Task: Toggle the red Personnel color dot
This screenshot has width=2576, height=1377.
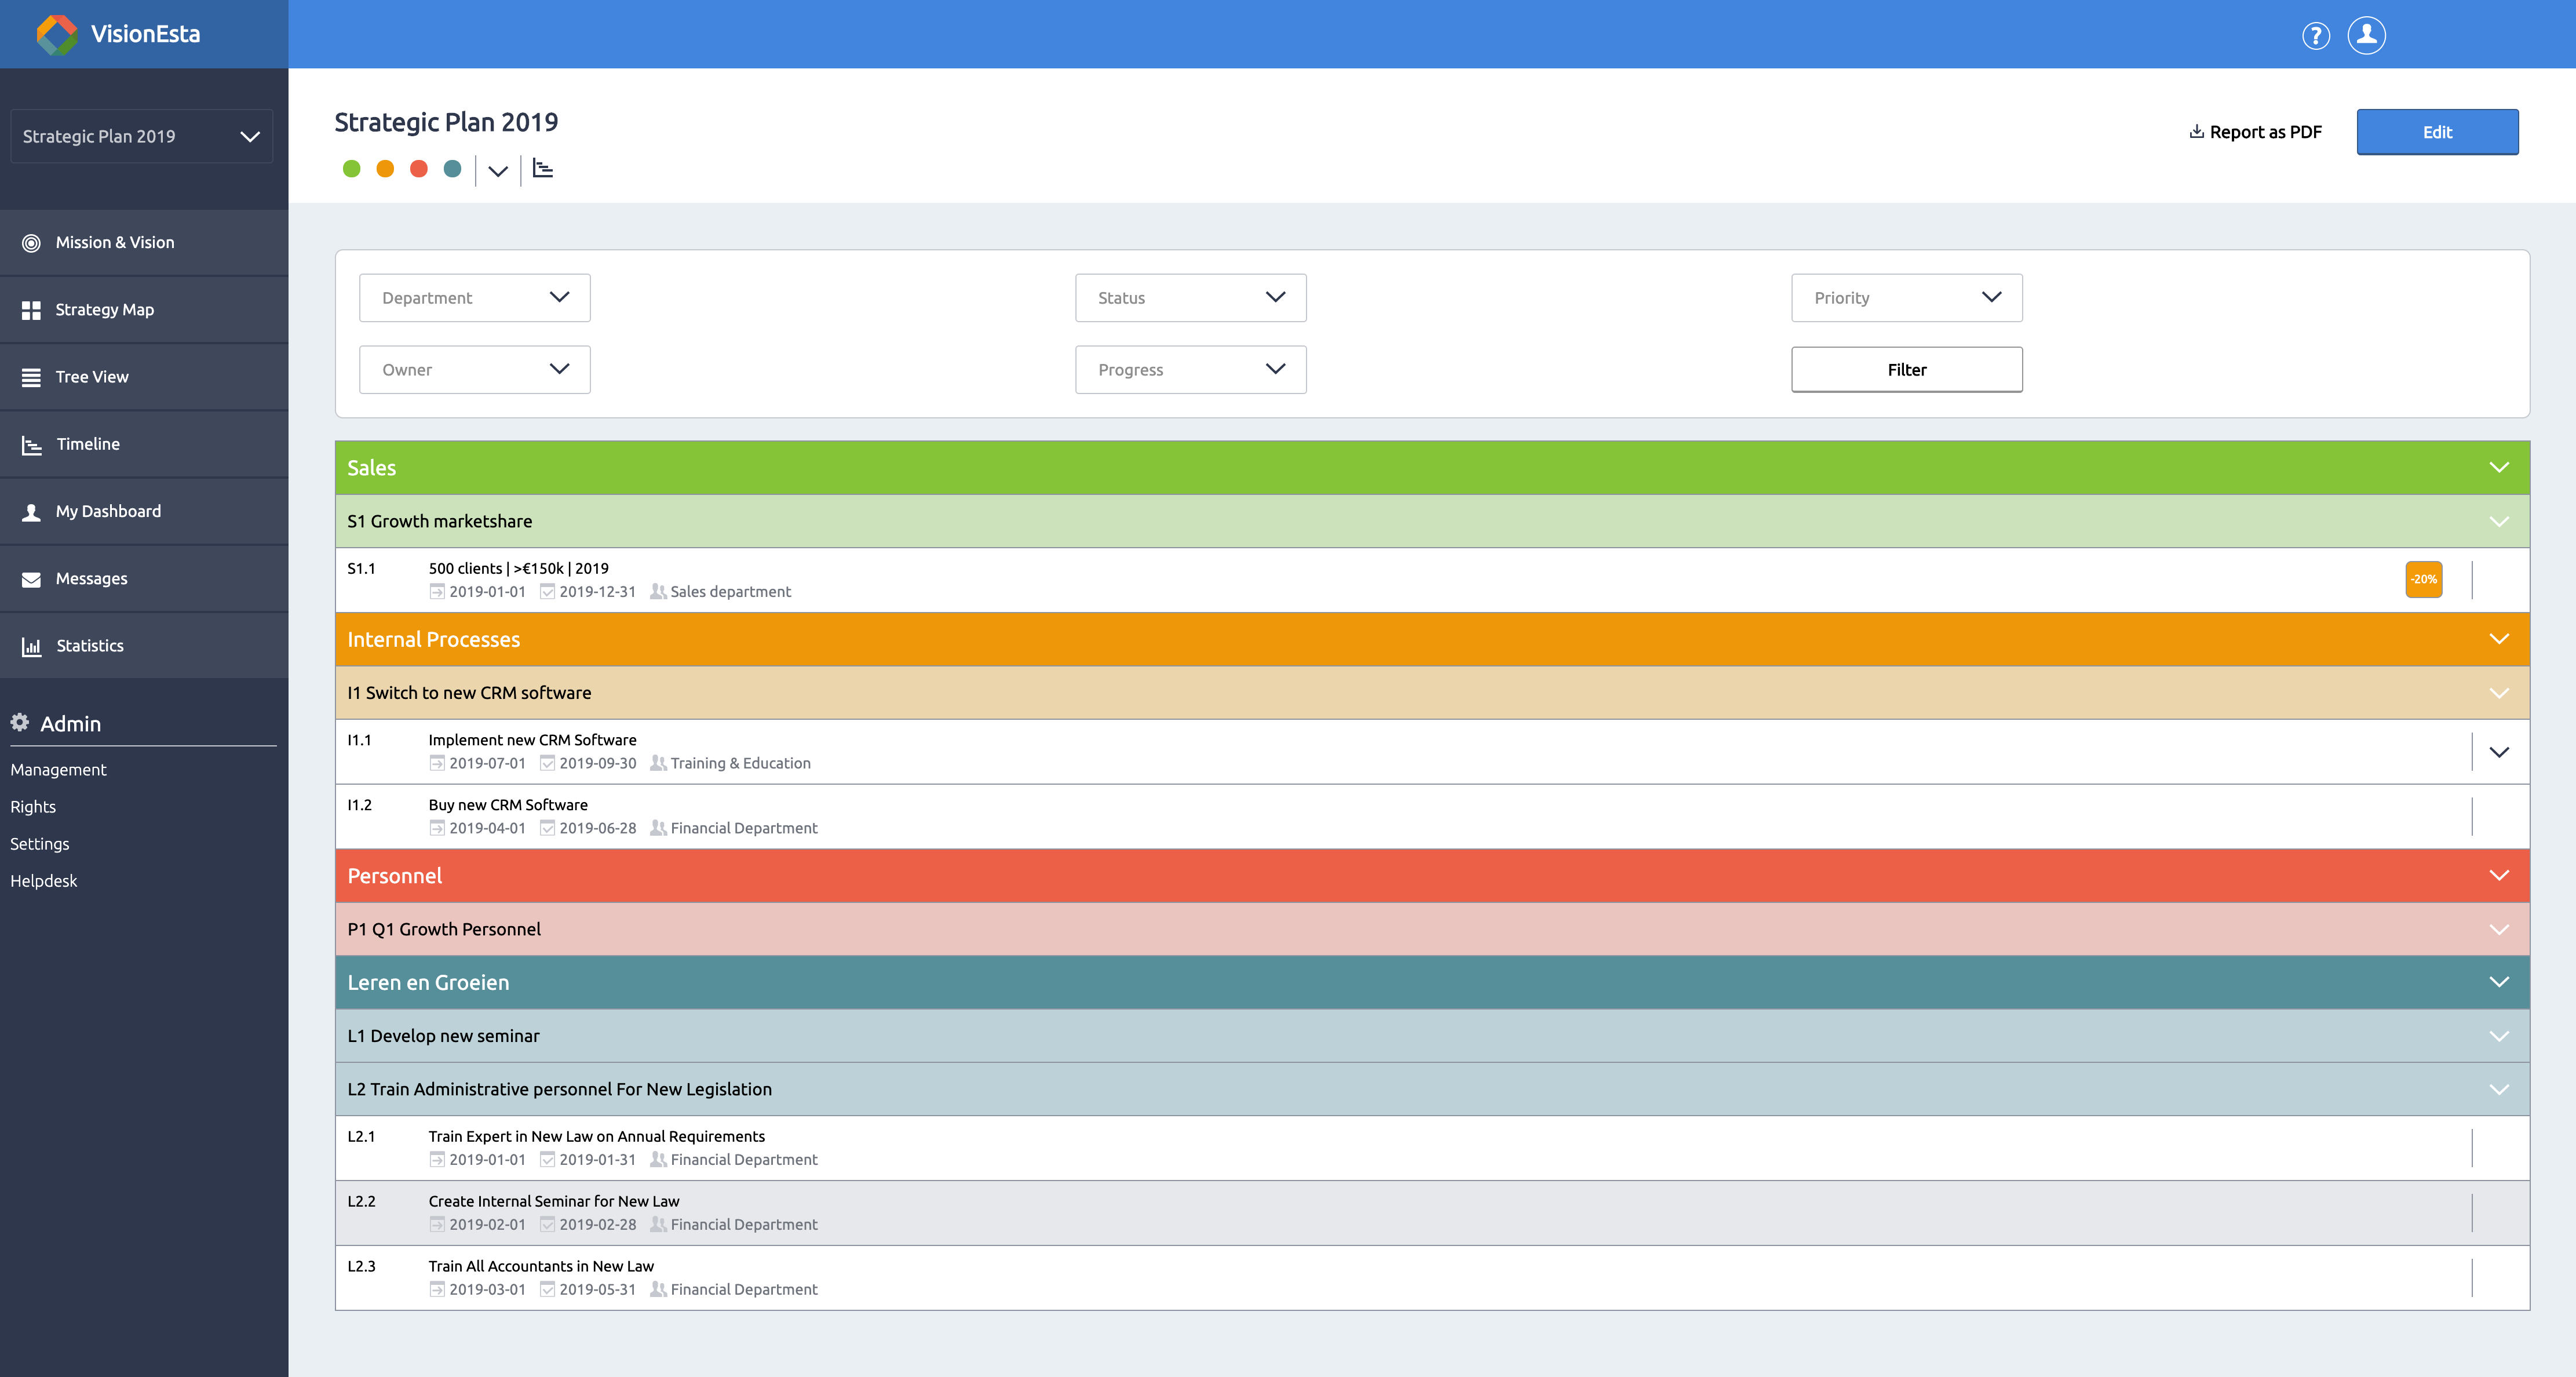Action: (x=419, y=169)
